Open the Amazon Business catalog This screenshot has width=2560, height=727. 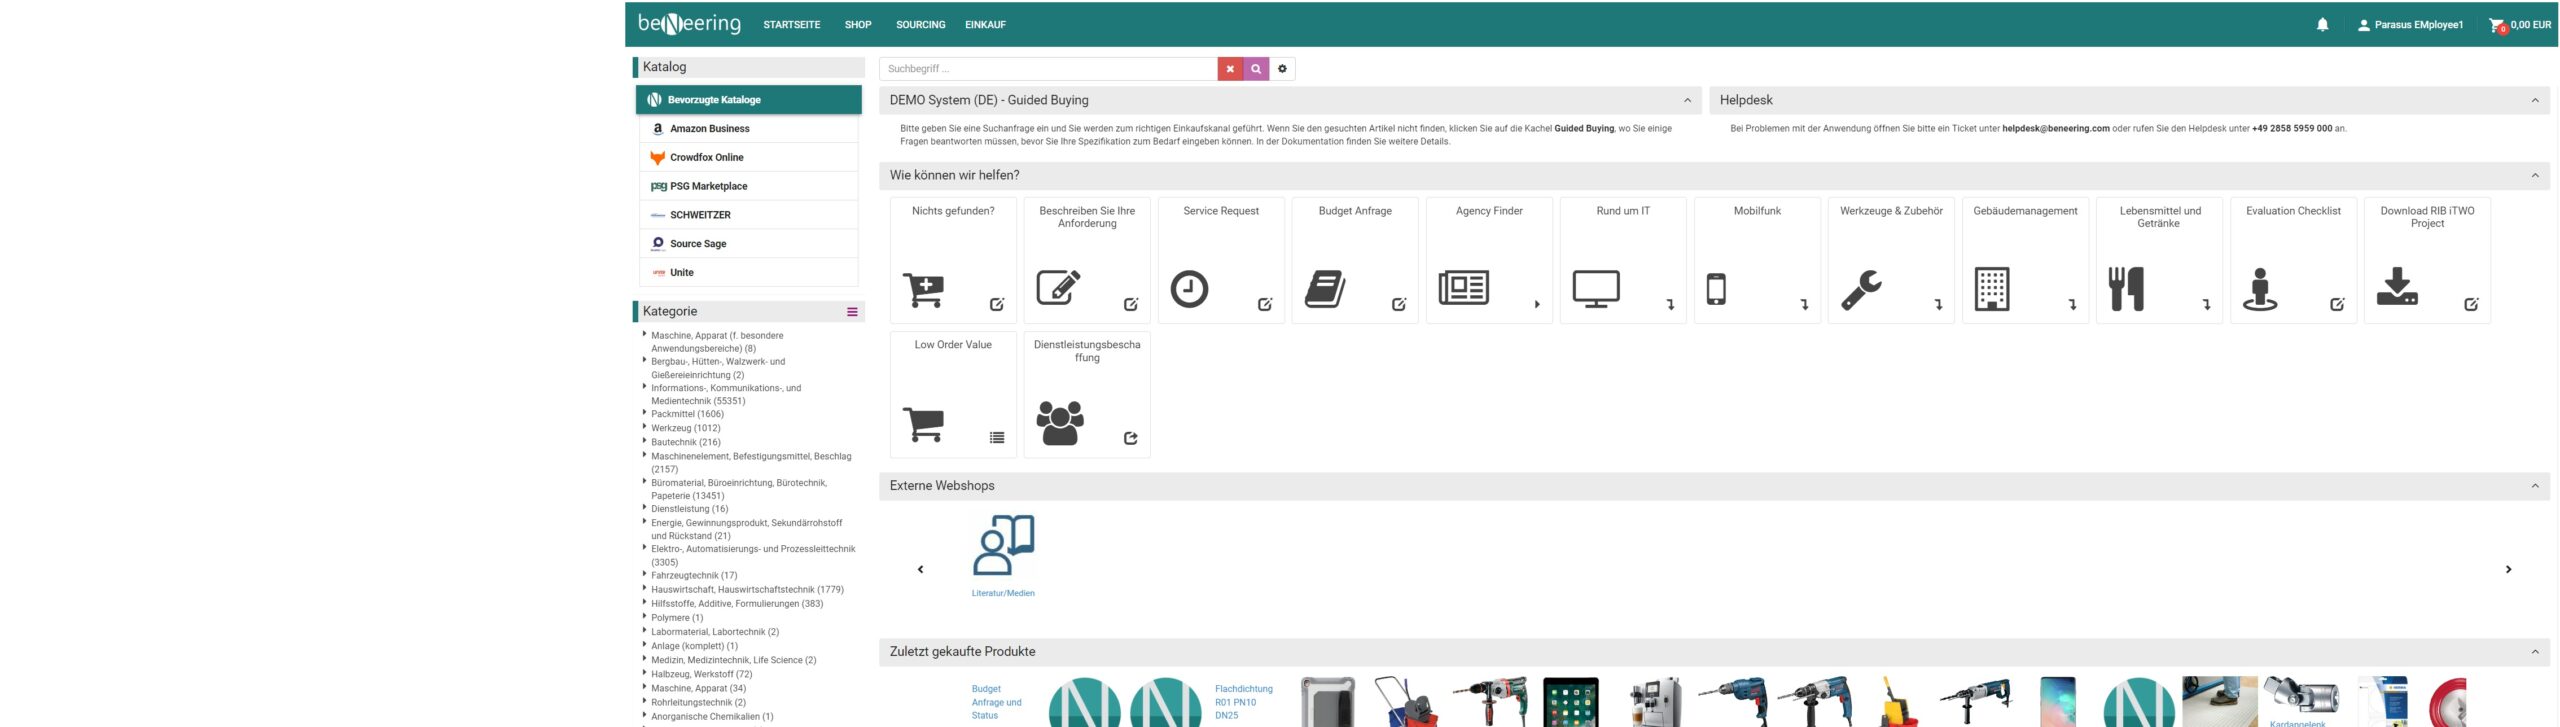749,129
